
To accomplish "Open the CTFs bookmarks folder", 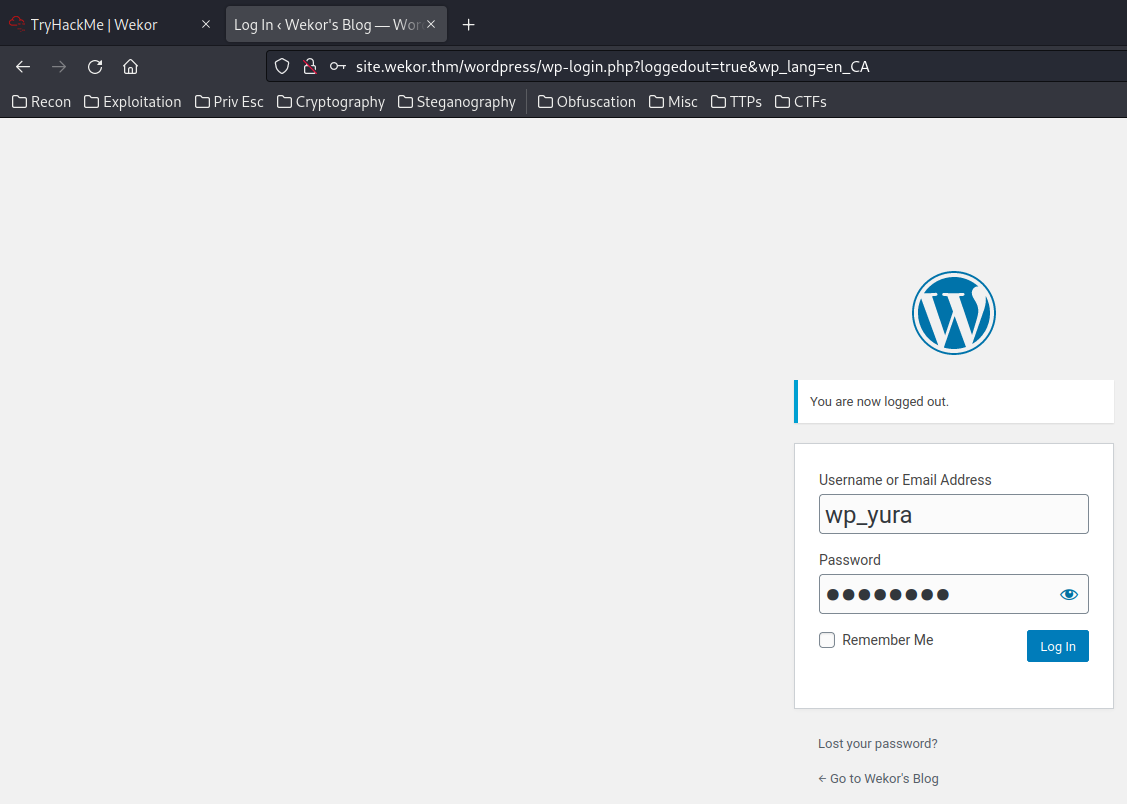I will 801,102.
